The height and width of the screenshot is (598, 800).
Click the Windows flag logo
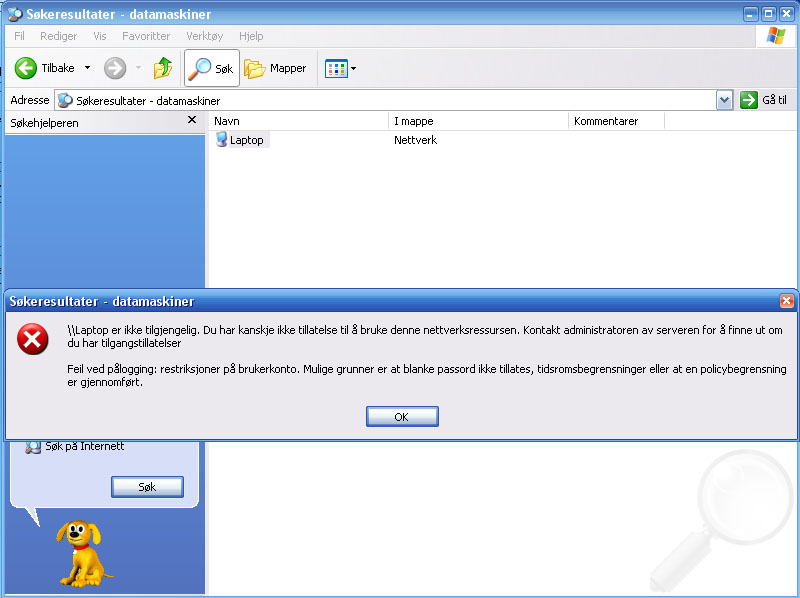click(776, 36)
